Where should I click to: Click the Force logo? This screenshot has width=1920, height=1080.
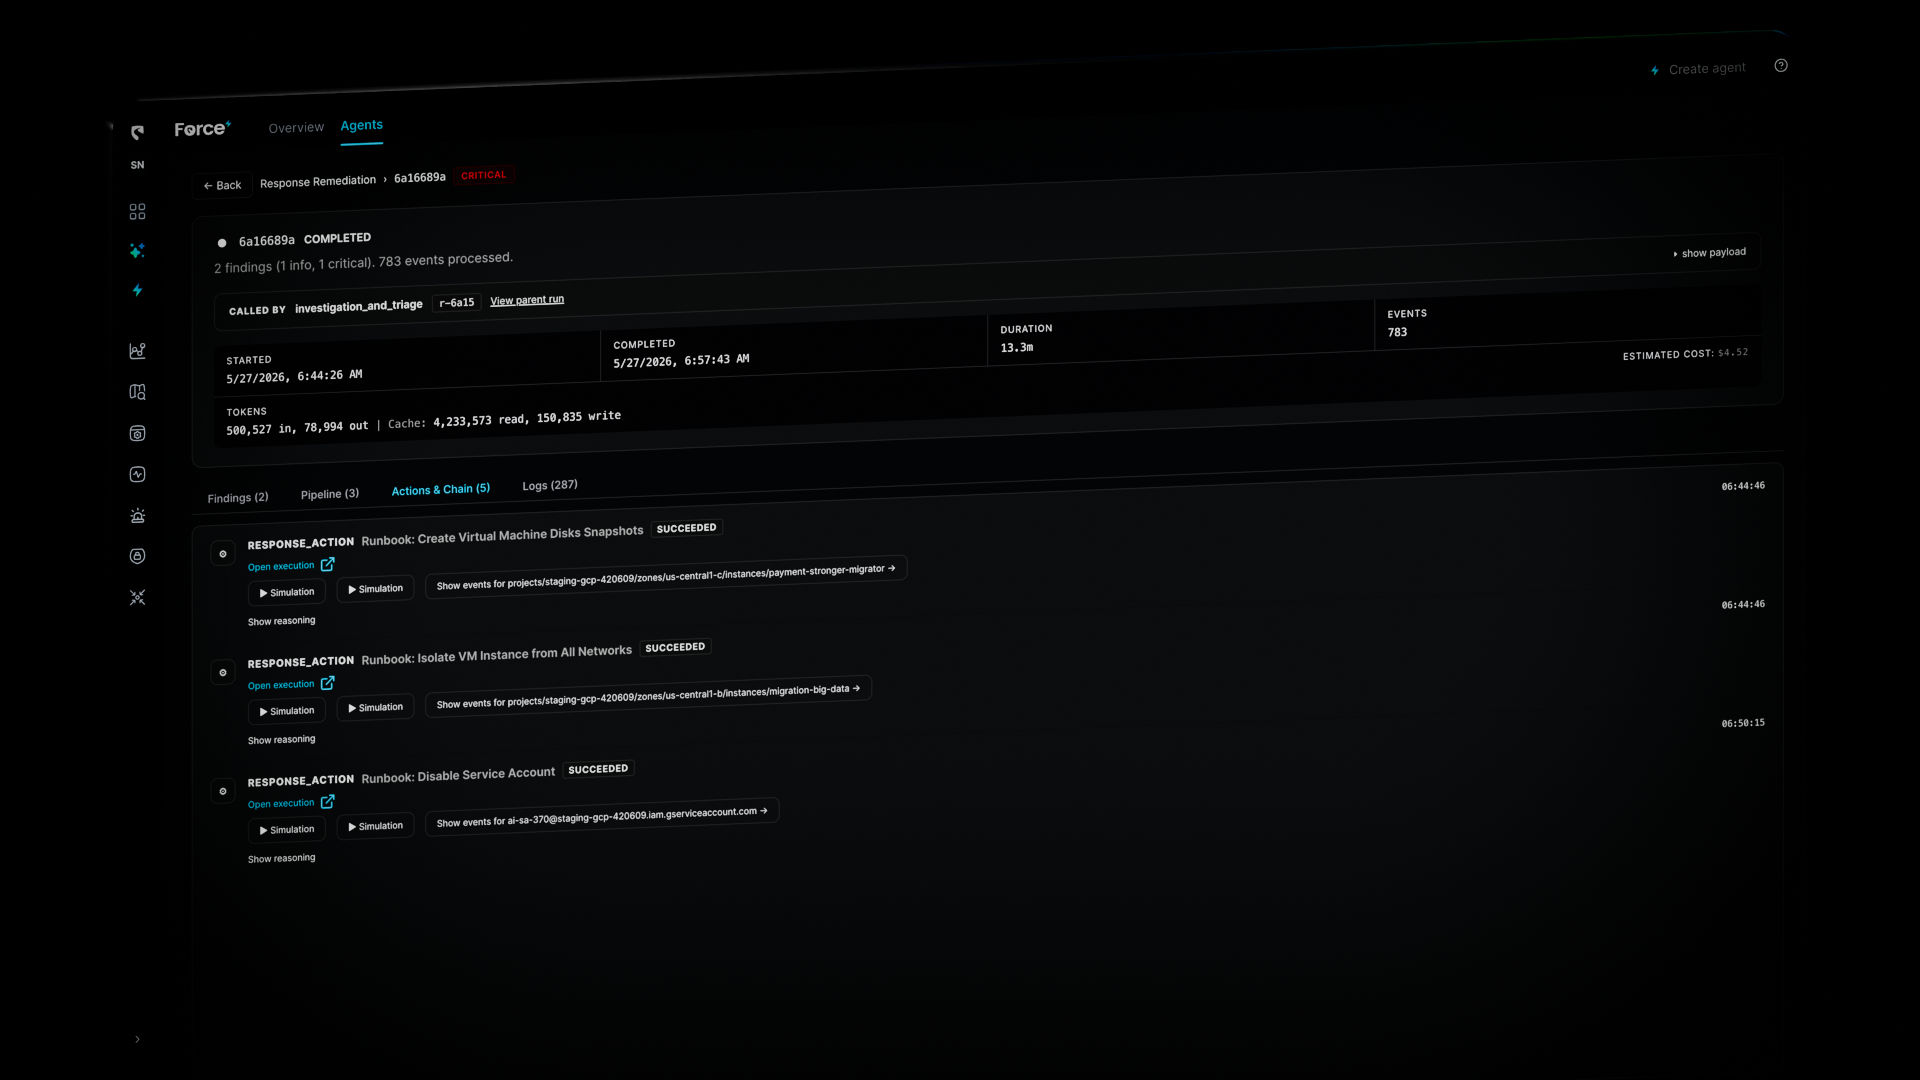coord(202,129)
